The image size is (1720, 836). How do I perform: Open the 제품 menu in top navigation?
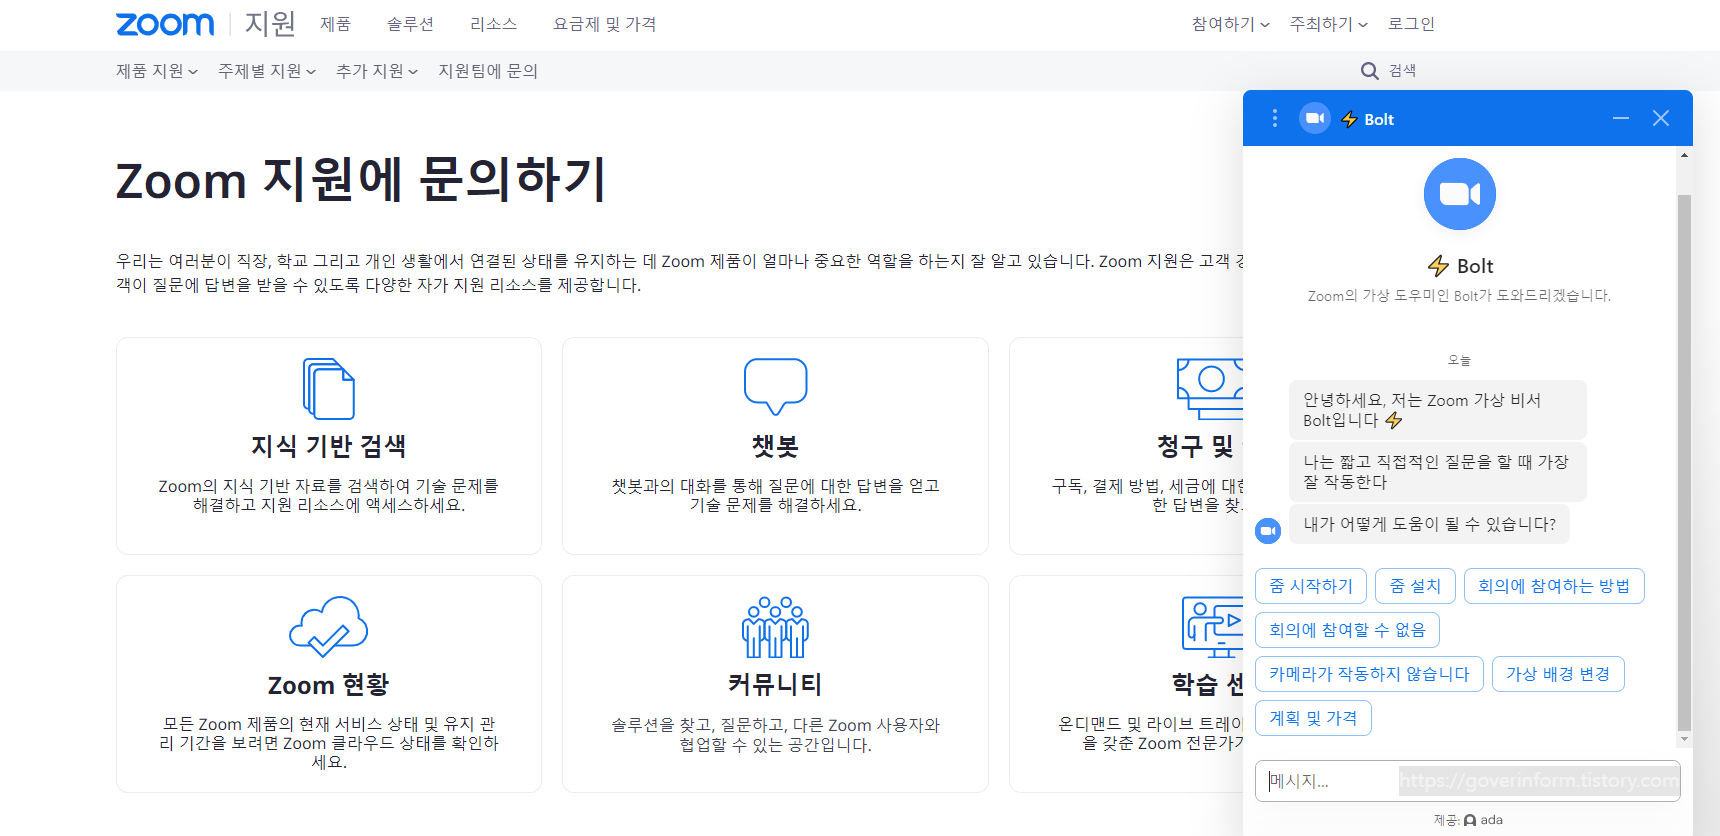[x=335, y=24]
